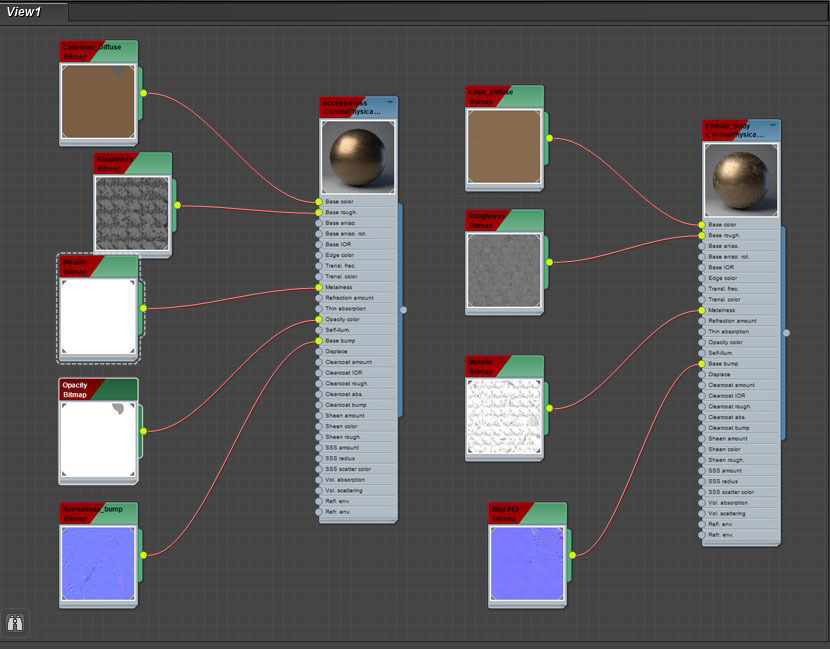Viewport: 830px width, 649px height.
Task: Collapse the Accessories material node
Action: [x=390, y=101]
